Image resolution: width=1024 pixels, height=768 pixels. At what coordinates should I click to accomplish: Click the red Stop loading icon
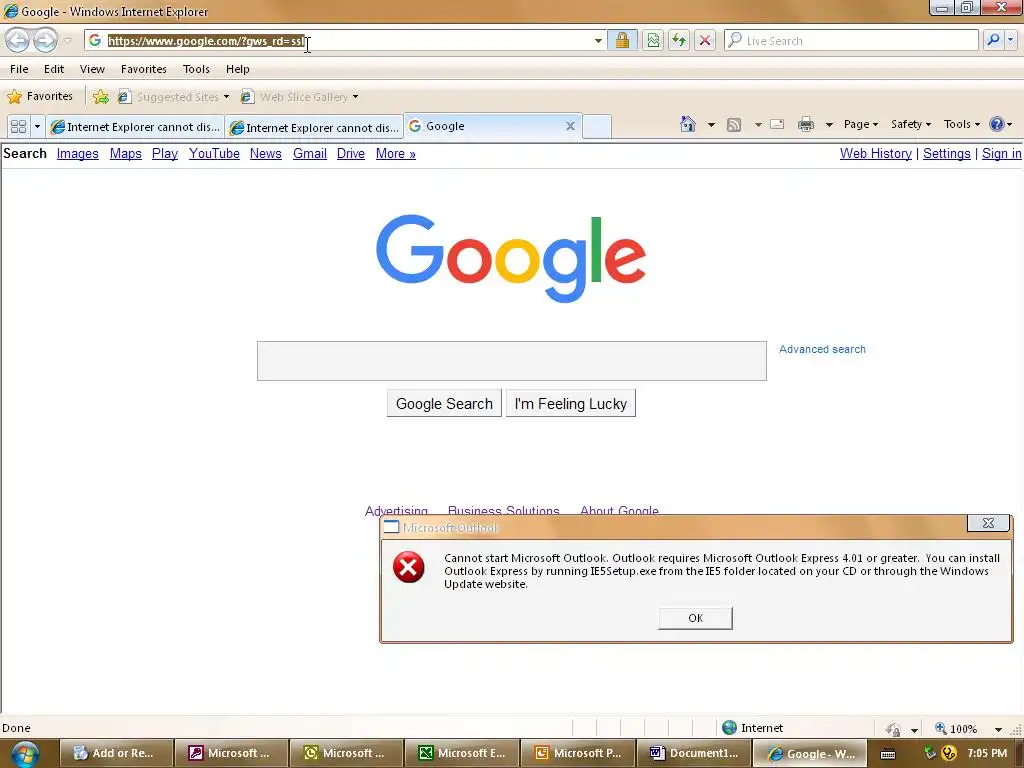point(705,40)
